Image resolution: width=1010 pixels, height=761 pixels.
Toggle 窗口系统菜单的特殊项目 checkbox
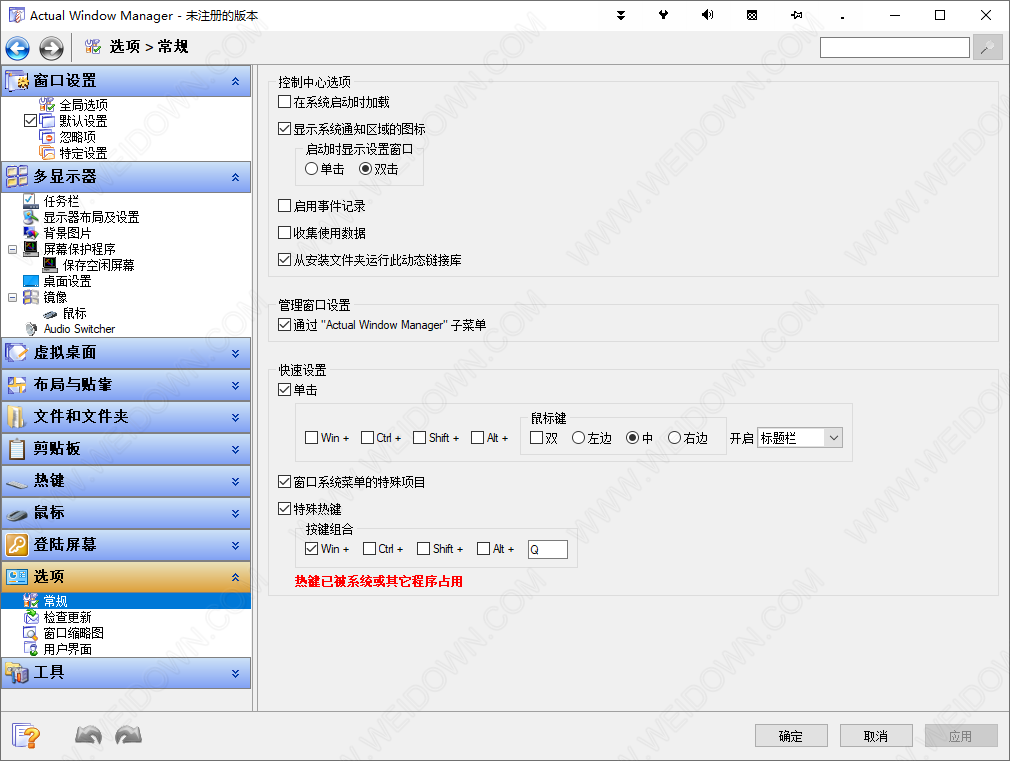pos(284,482)
